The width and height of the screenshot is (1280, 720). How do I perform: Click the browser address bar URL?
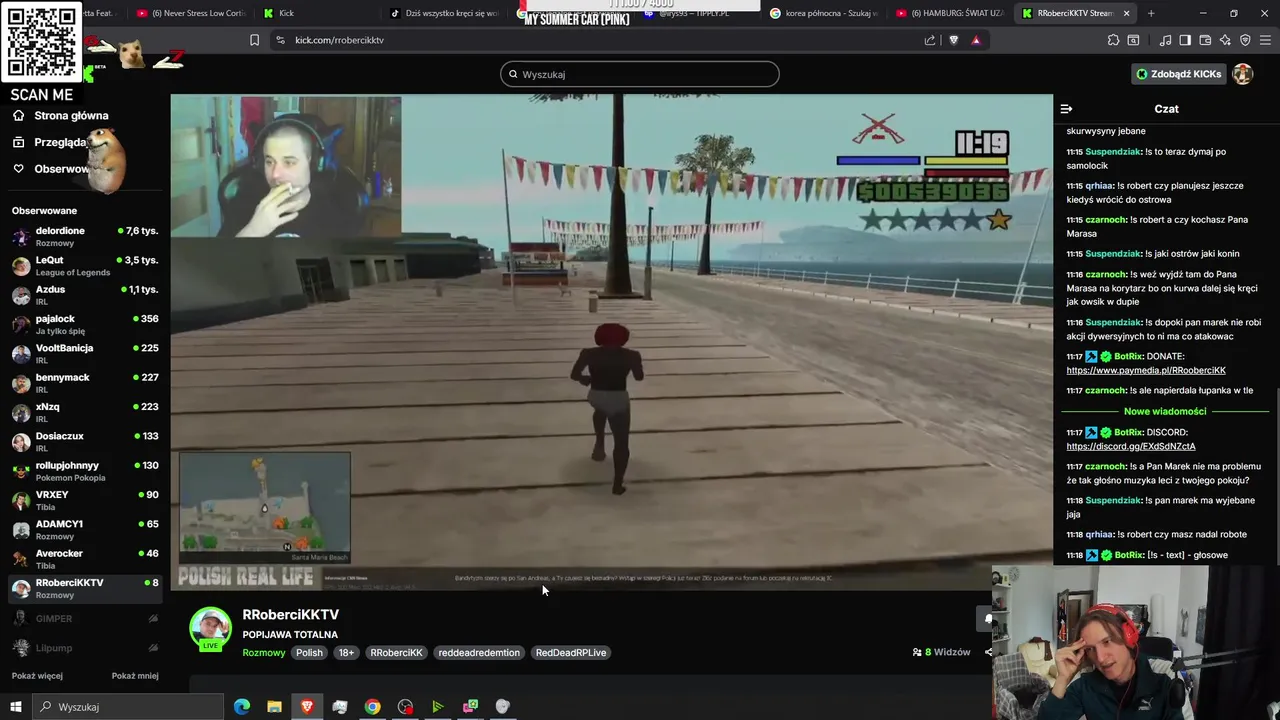(339, 40)
